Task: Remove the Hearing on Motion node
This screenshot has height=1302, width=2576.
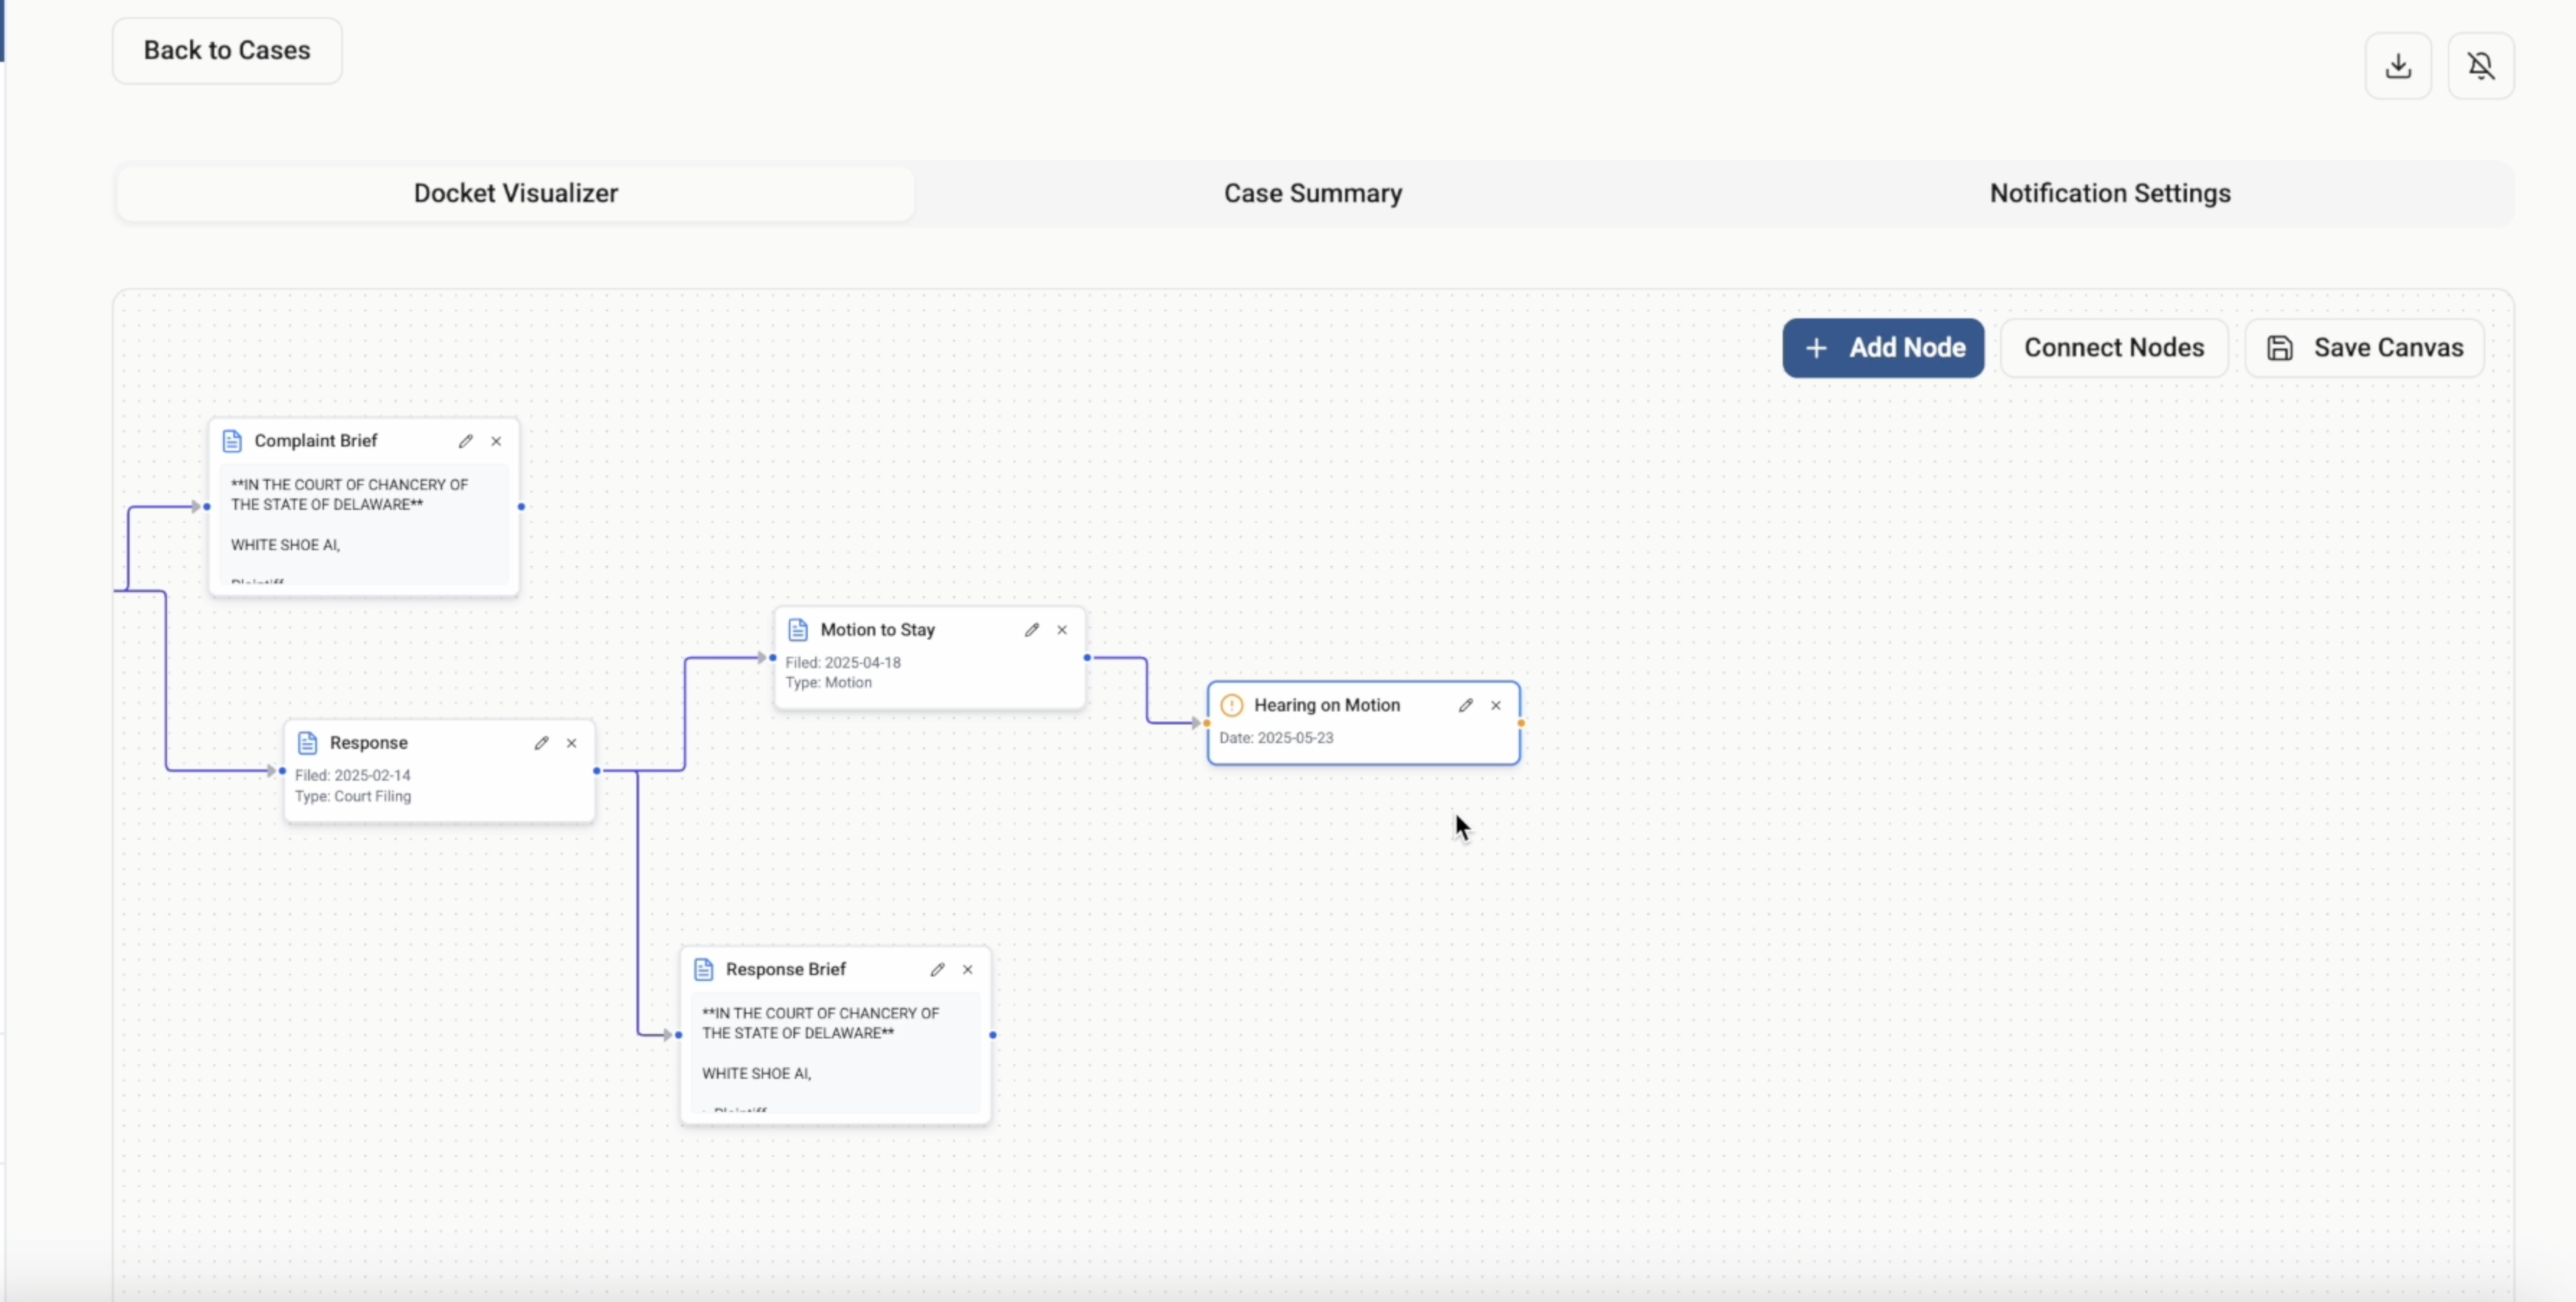Action: pos(1496,705)
